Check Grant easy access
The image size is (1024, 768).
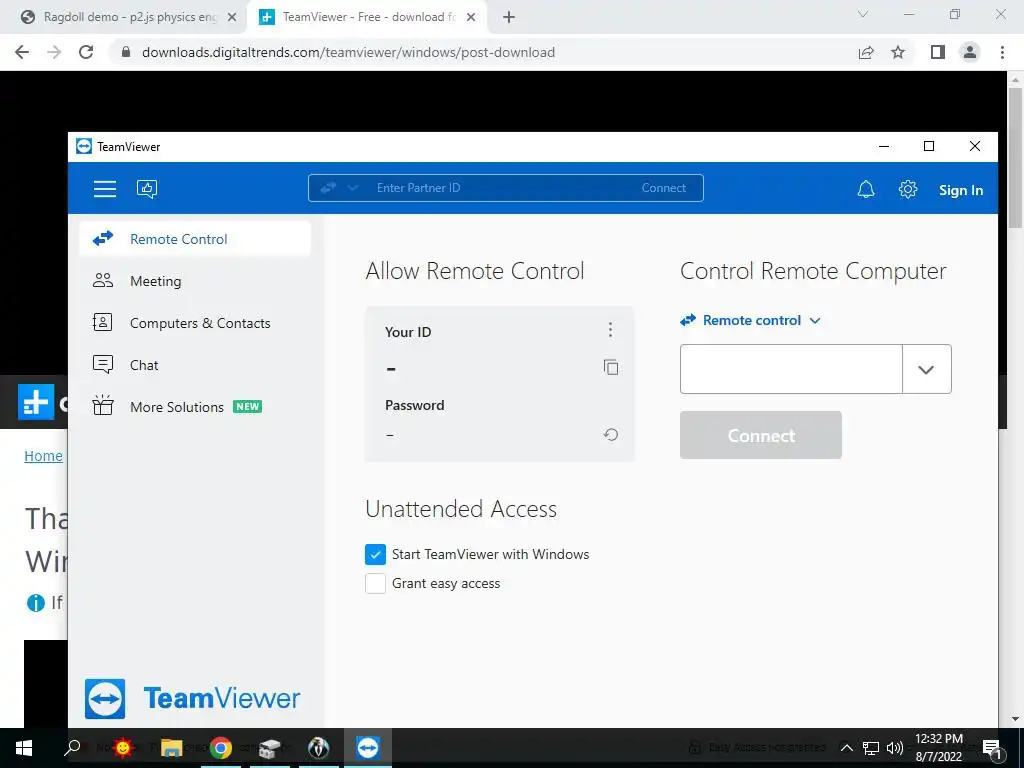click(x=376, y=583)
